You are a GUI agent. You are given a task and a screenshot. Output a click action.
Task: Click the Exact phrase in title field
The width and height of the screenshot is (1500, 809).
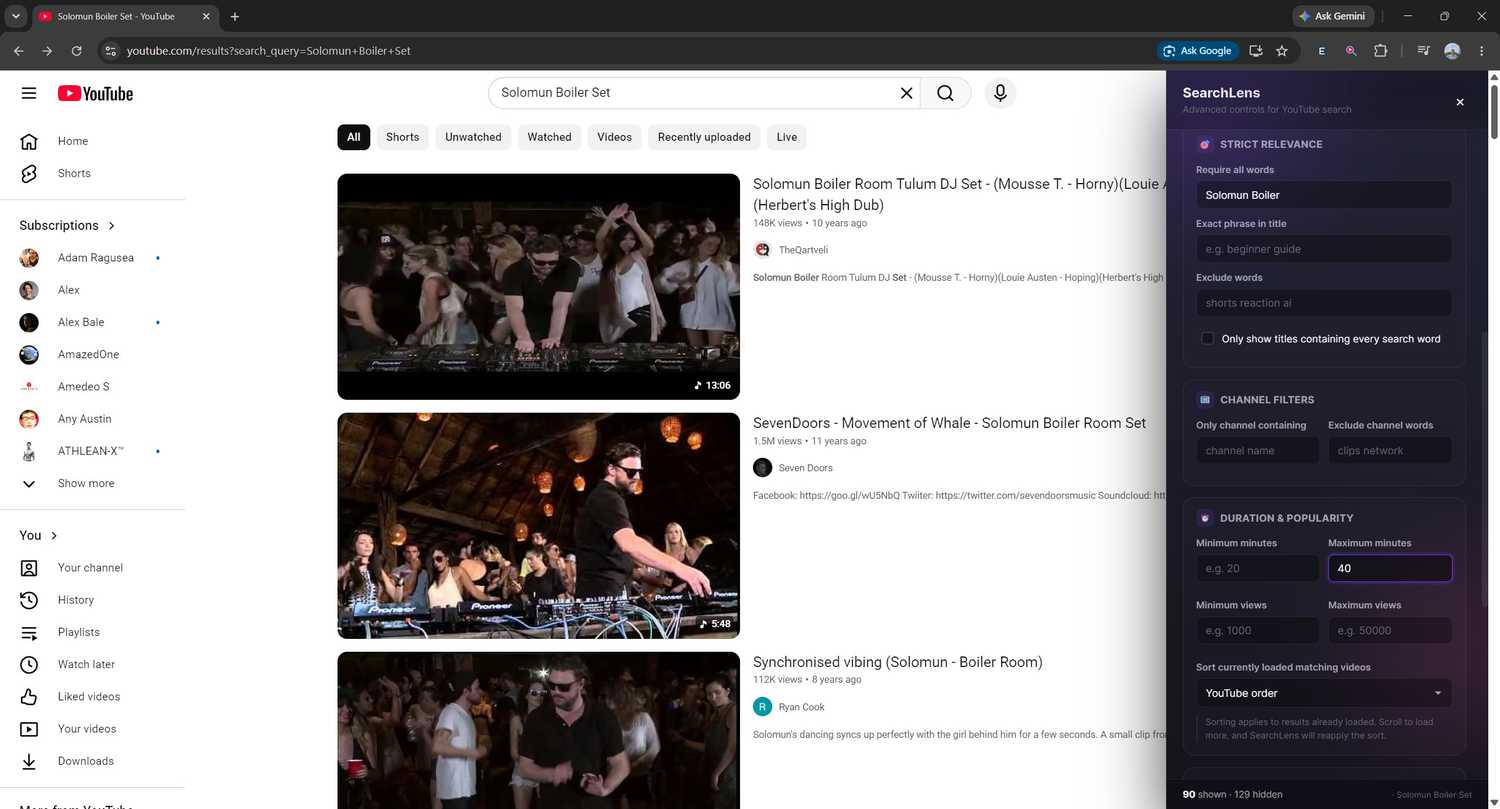(x=1324, y=249)
